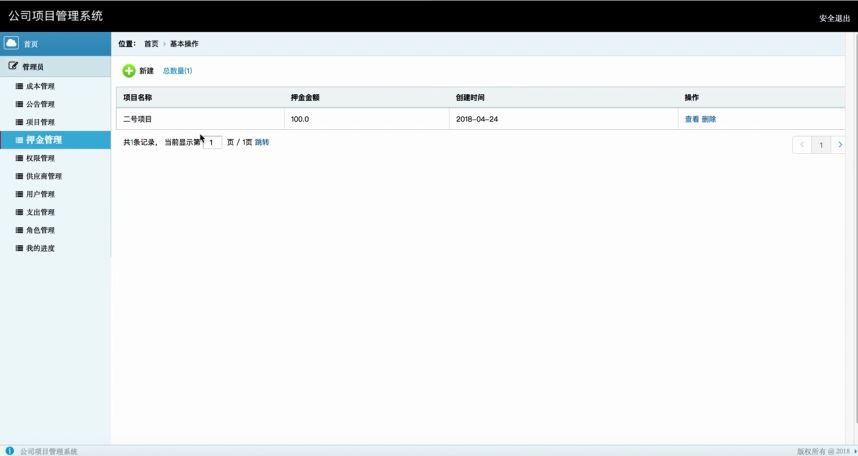Click 基本操作 in the breadcrumb
Image resolution: width=858 pixels, height=456 pixels.
pyautogui.click(x=184, y=44)
